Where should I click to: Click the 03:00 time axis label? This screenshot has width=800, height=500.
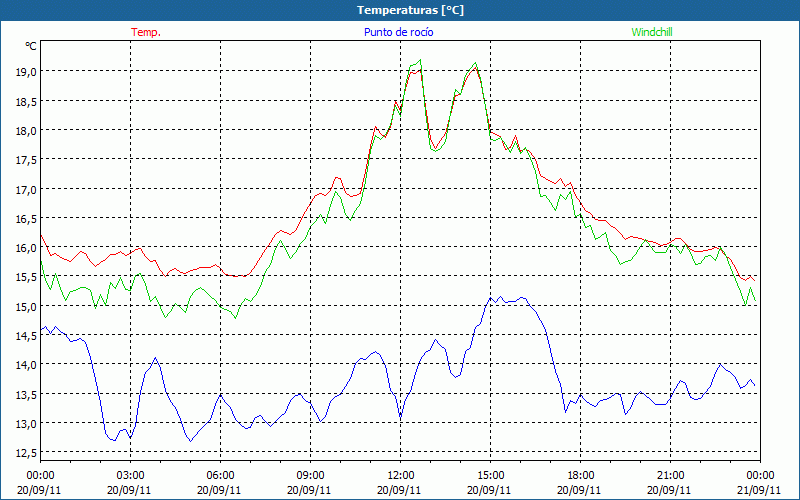pyautogui.click(x=131, y=476)
